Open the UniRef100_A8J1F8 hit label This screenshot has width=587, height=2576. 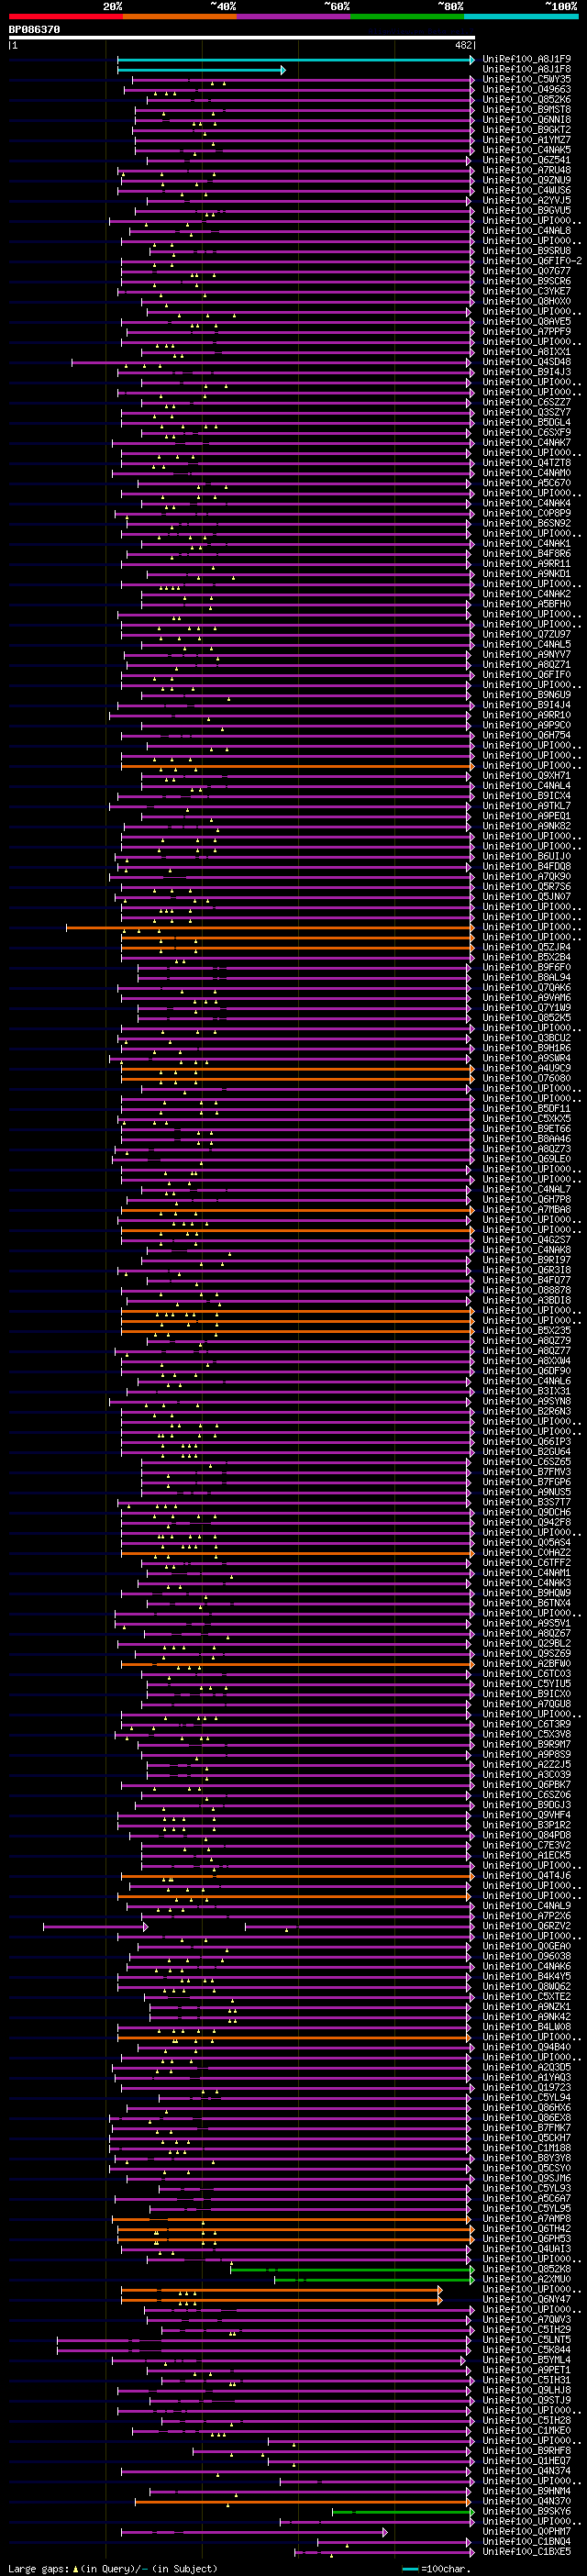click(x=526, y=69)
